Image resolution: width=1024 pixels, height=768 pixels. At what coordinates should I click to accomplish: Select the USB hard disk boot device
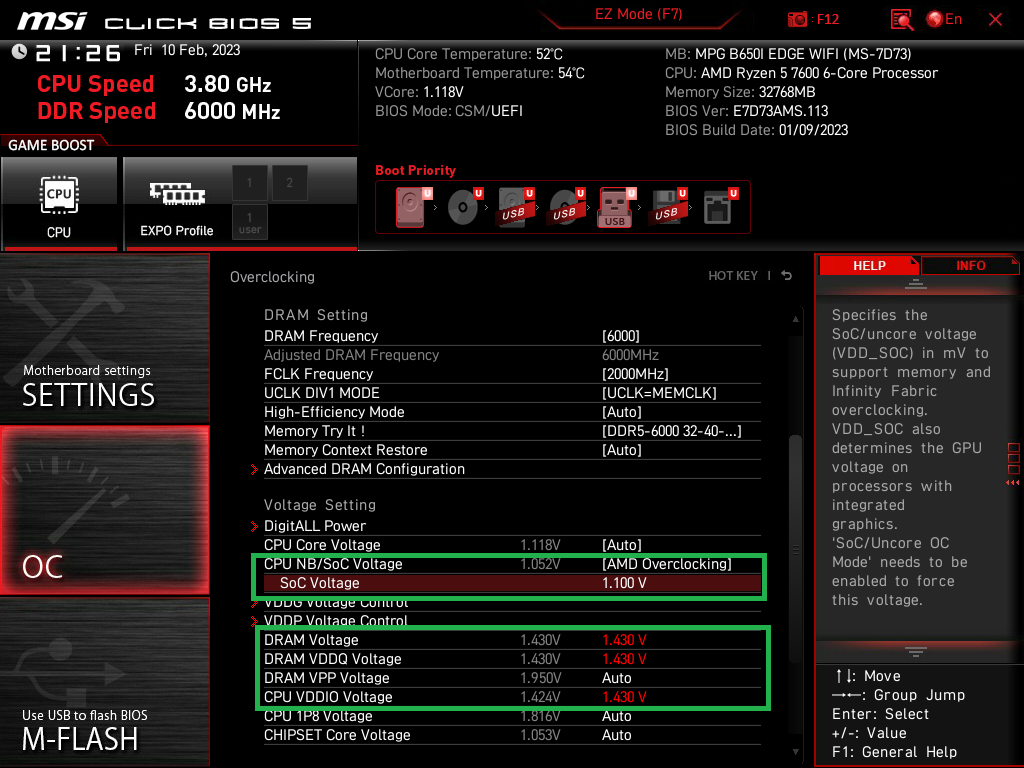515,207
